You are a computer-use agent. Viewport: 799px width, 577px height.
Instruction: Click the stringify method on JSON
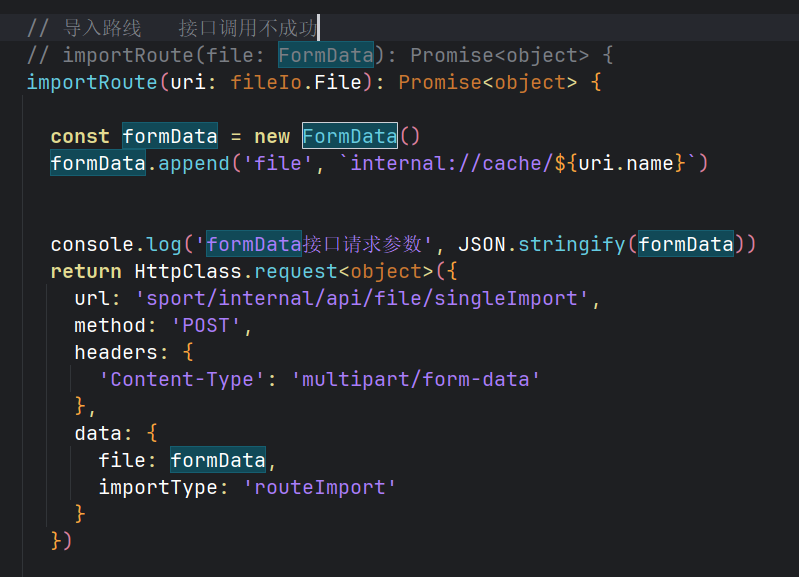click(x=572, y=244)
